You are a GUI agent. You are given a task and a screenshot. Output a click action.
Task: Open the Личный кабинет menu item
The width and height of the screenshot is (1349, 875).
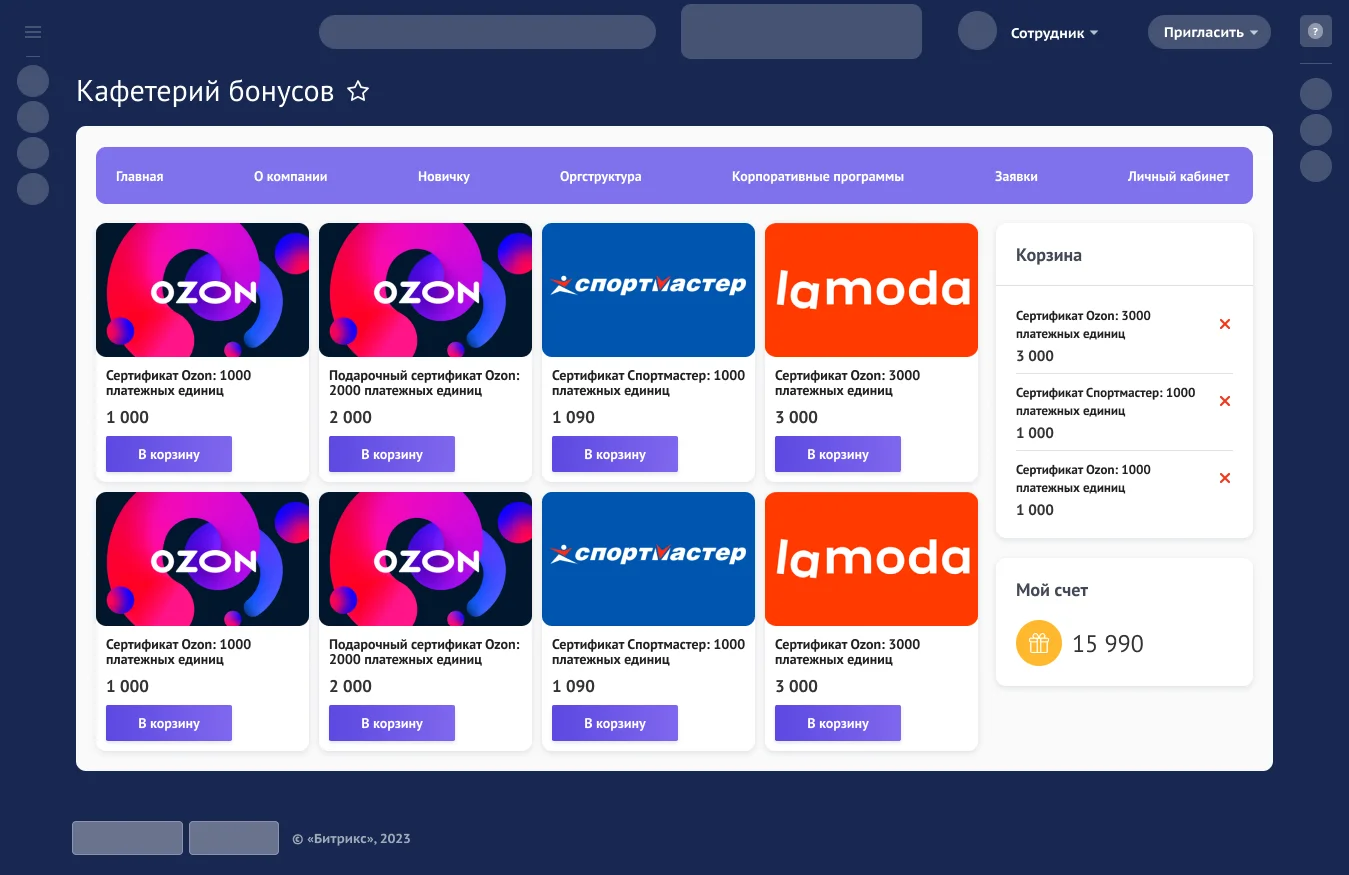coord(1179,176)
